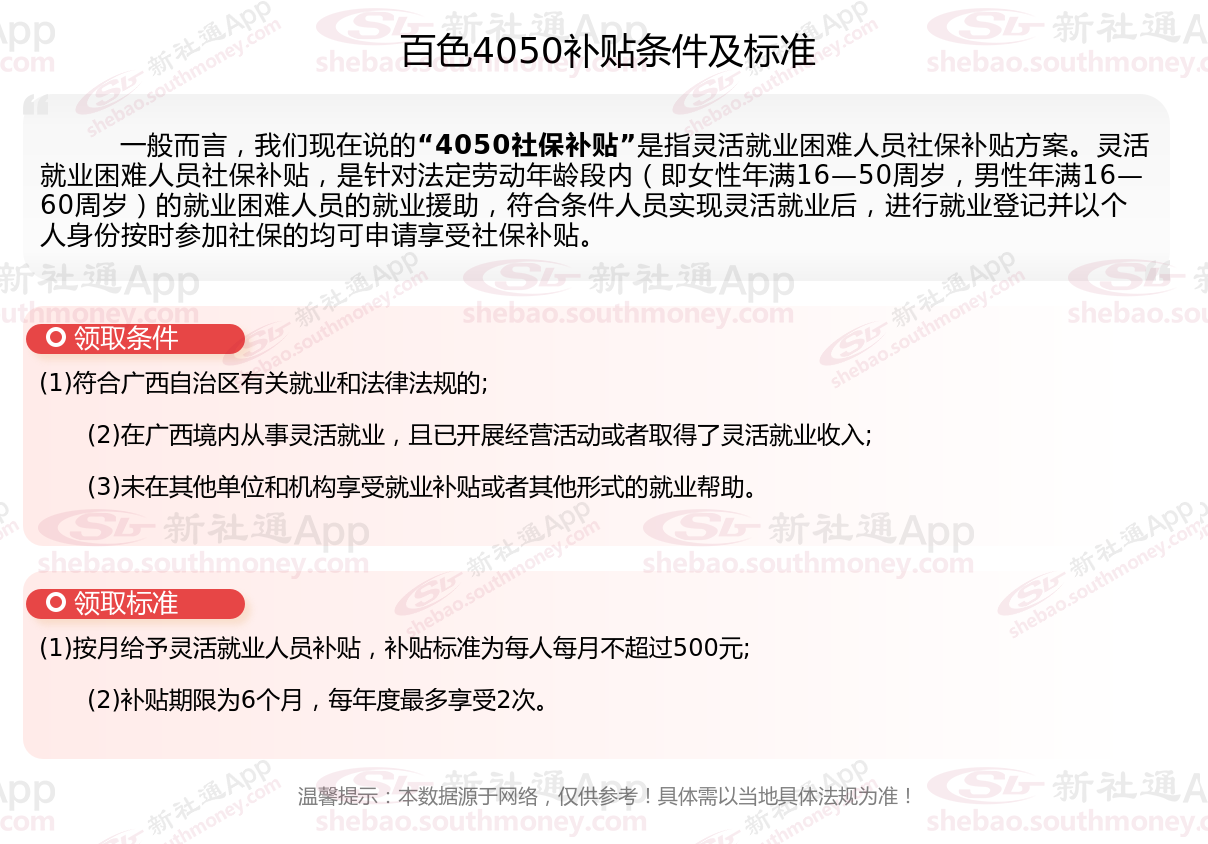This screenshot has width=1208, height=844.
Task: Click the circle icon beside 领取条件
Action: pyautogui.click(x=57, y=338)
